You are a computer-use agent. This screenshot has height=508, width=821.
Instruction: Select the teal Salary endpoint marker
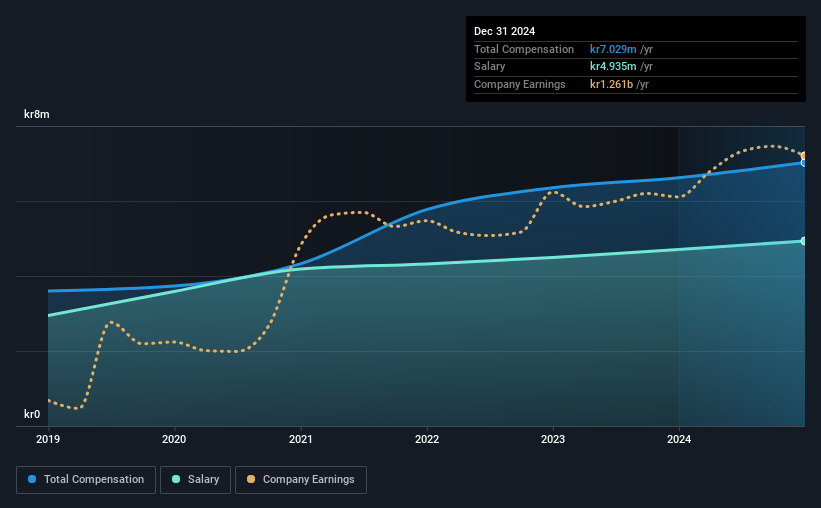(804, 241)
